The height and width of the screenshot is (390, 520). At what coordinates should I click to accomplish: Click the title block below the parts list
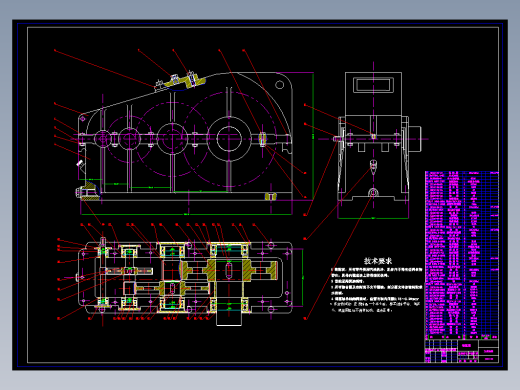pyautogui.click(x=462, y=351)
